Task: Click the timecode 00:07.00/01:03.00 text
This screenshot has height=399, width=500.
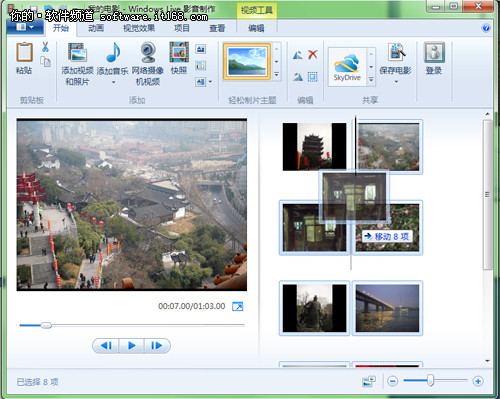Action: 192,306
